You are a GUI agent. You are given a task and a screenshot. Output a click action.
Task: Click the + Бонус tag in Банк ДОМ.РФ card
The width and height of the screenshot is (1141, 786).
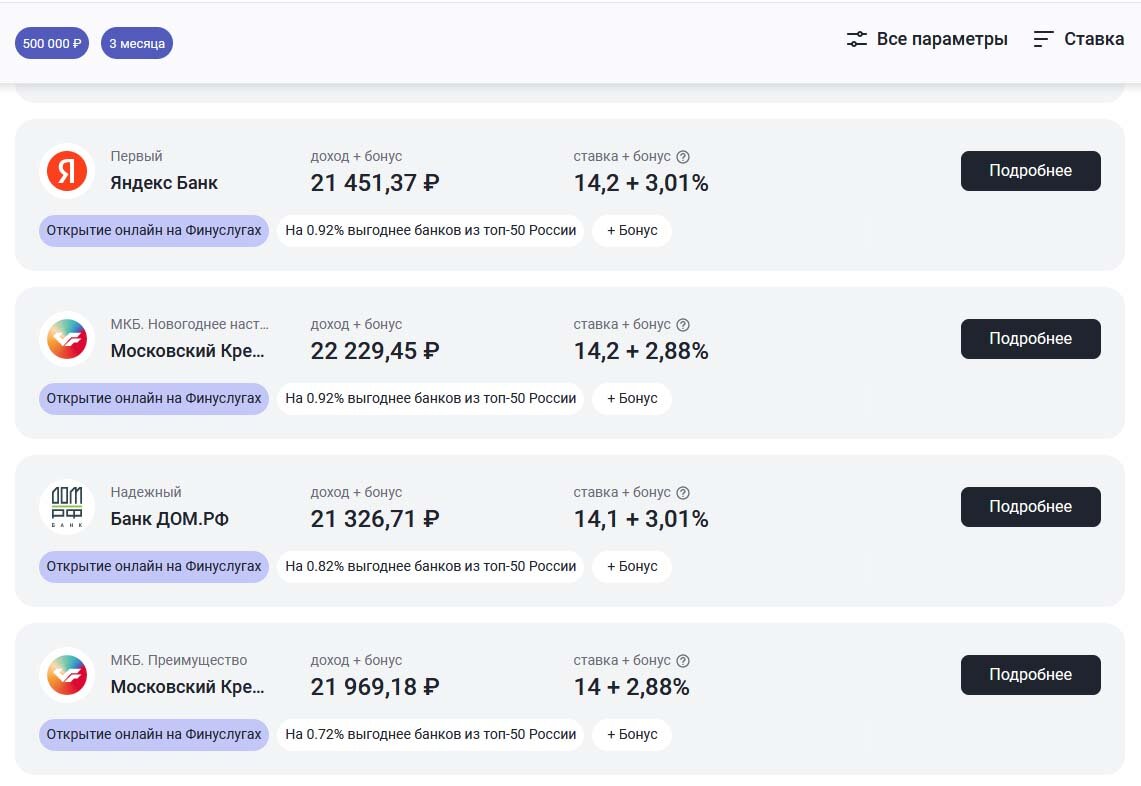632,567
